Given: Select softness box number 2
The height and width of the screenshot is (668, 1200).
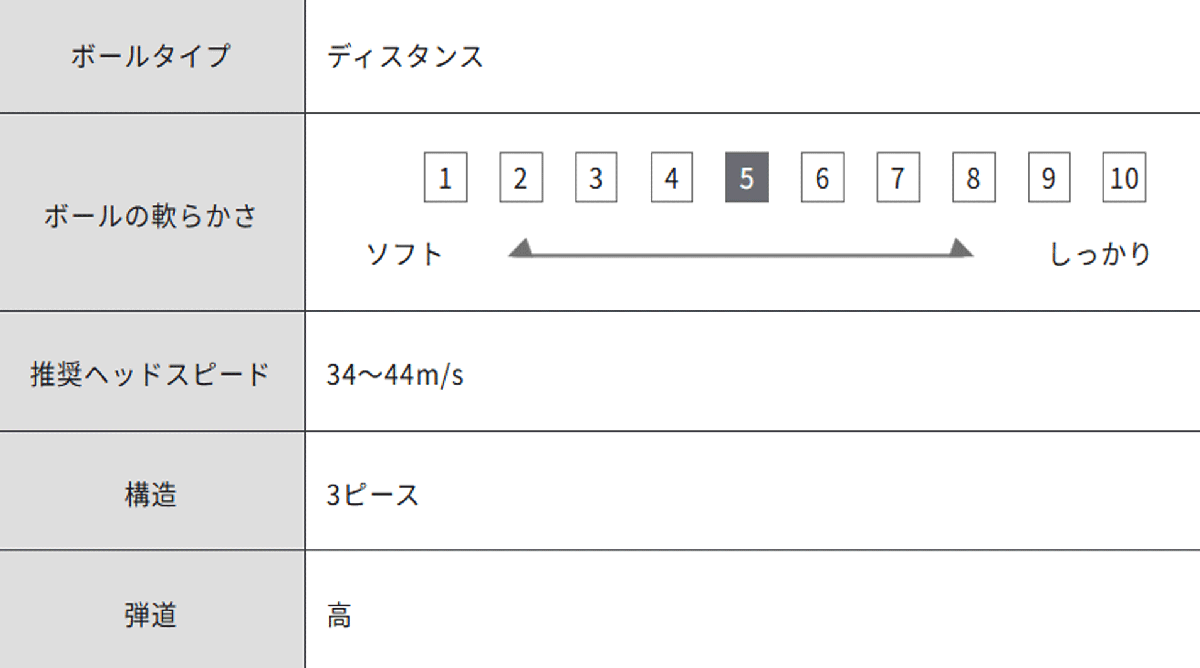Looking at the screenshot, I should [x=521, y=178].
